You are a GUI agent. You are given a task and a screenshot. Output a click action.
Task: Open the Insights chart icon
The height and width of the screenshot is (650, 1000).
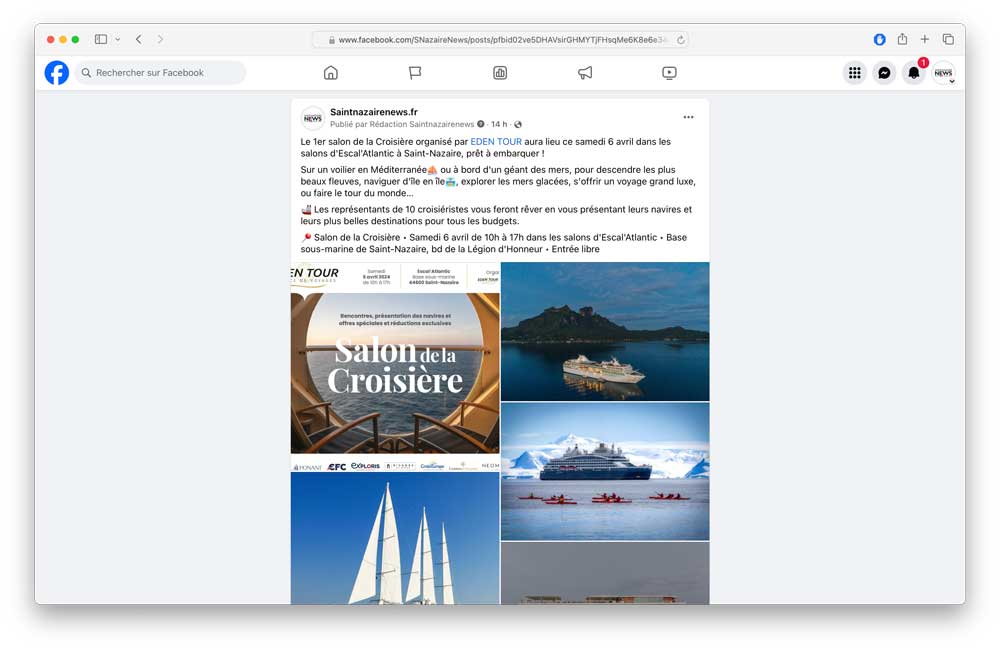[x=500, y=73]
